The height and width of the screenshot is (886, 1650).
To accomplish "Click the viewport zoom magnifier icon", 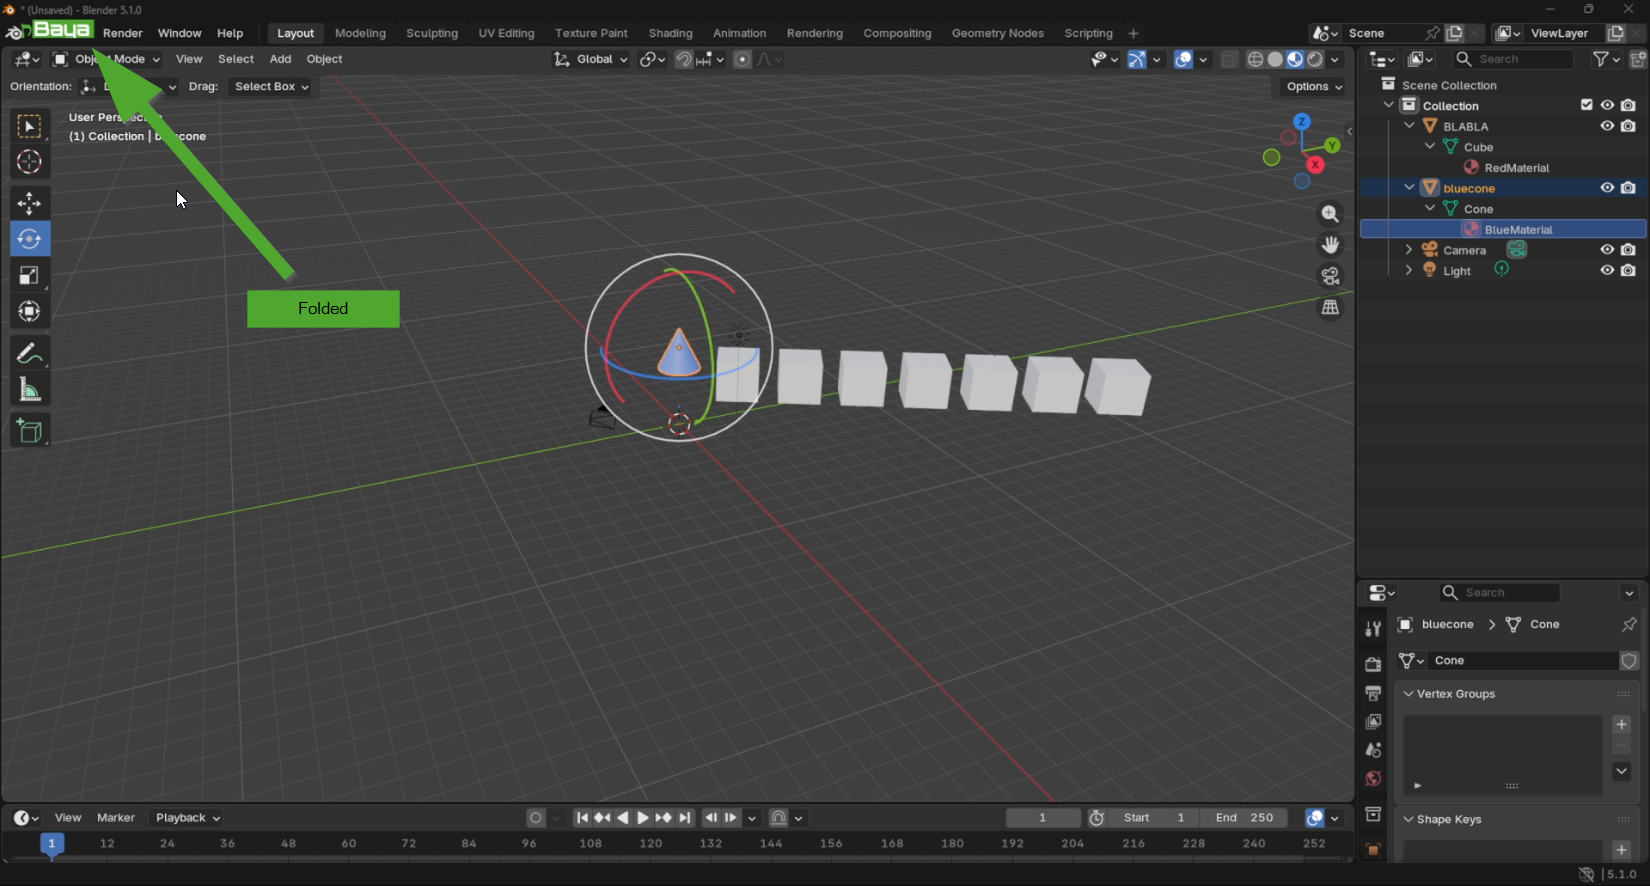I will tap(1330, 214).
